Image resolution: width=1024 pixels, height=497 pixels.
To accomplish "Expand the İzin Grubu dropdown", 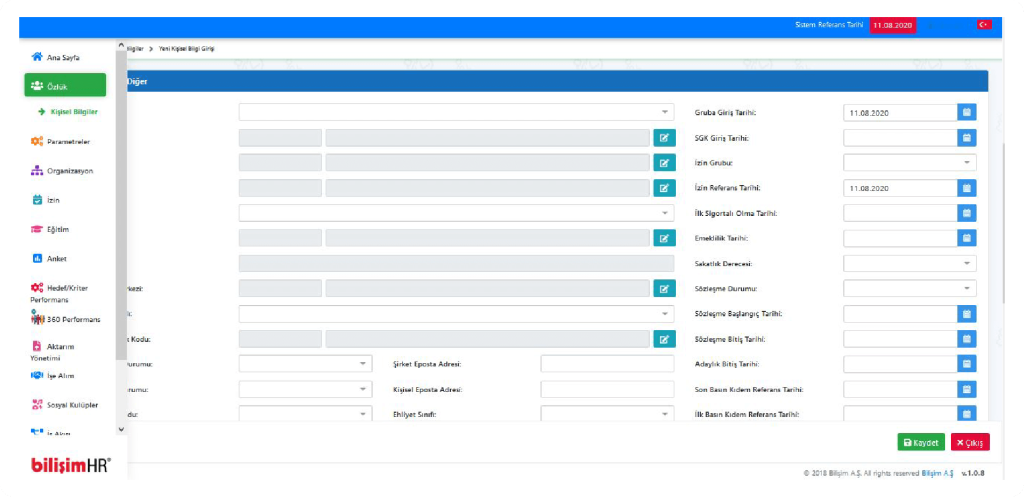I will pos(909,163).
